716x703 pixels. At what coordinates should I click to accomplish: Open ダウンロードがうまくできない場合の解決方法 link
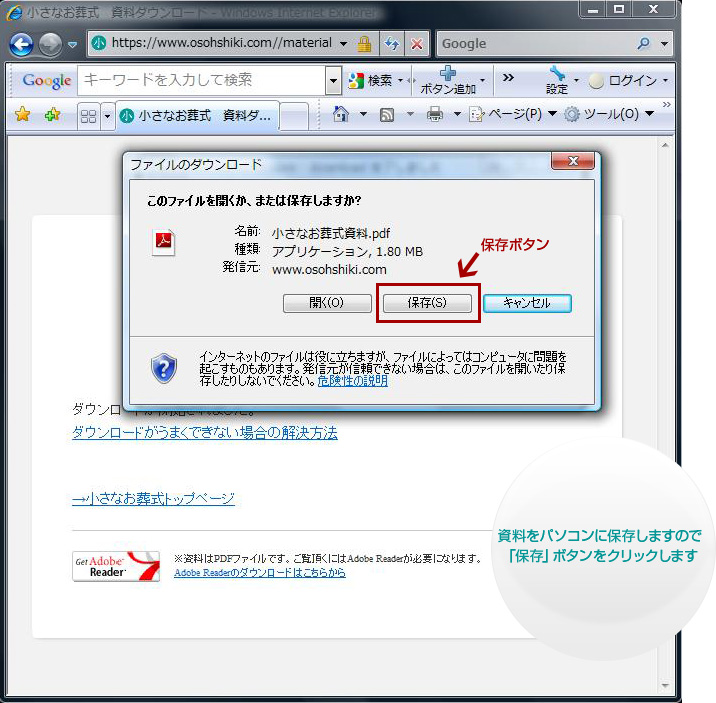205,432
